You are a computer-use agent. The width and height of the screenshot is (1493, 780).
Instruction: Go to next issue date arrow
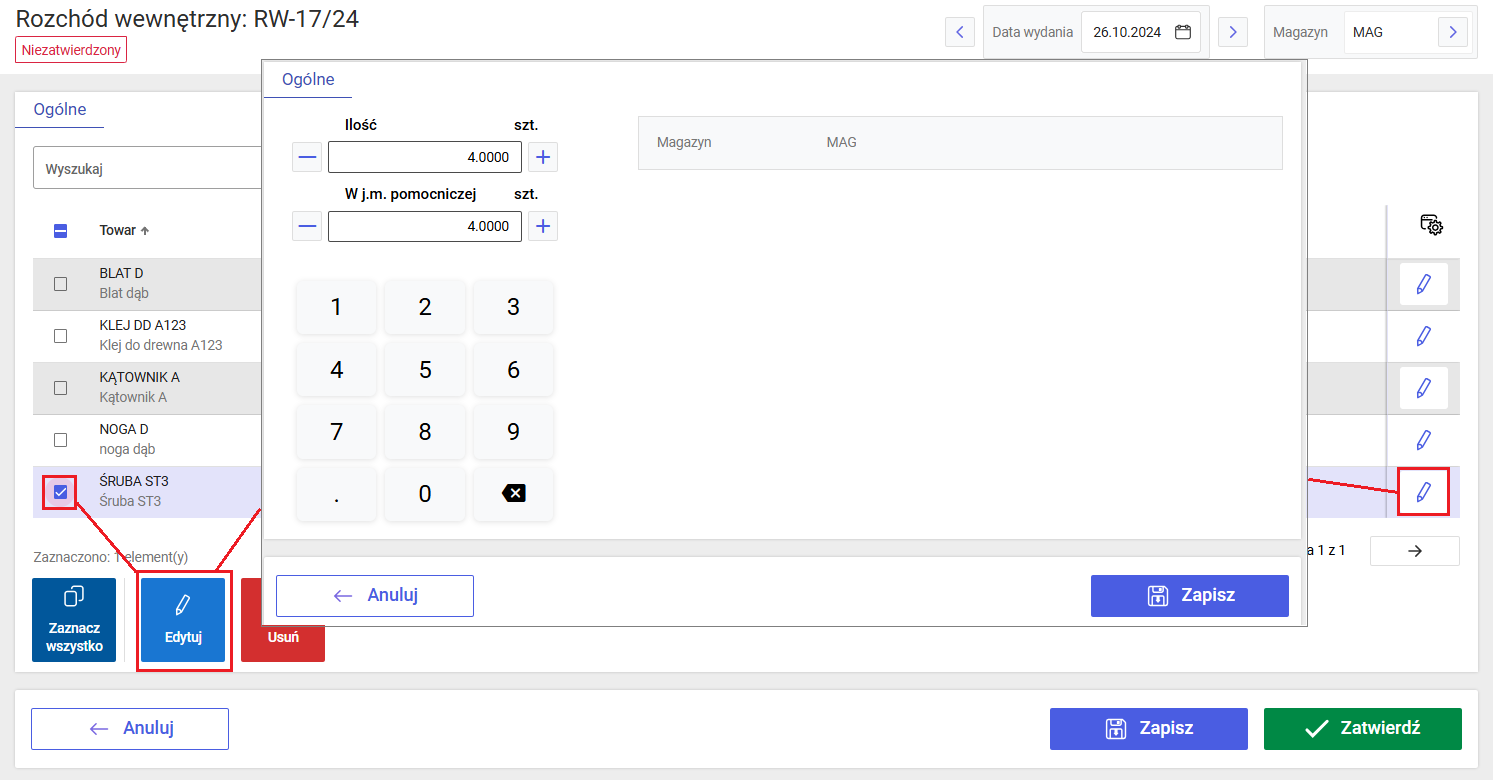click(1233, 32)
